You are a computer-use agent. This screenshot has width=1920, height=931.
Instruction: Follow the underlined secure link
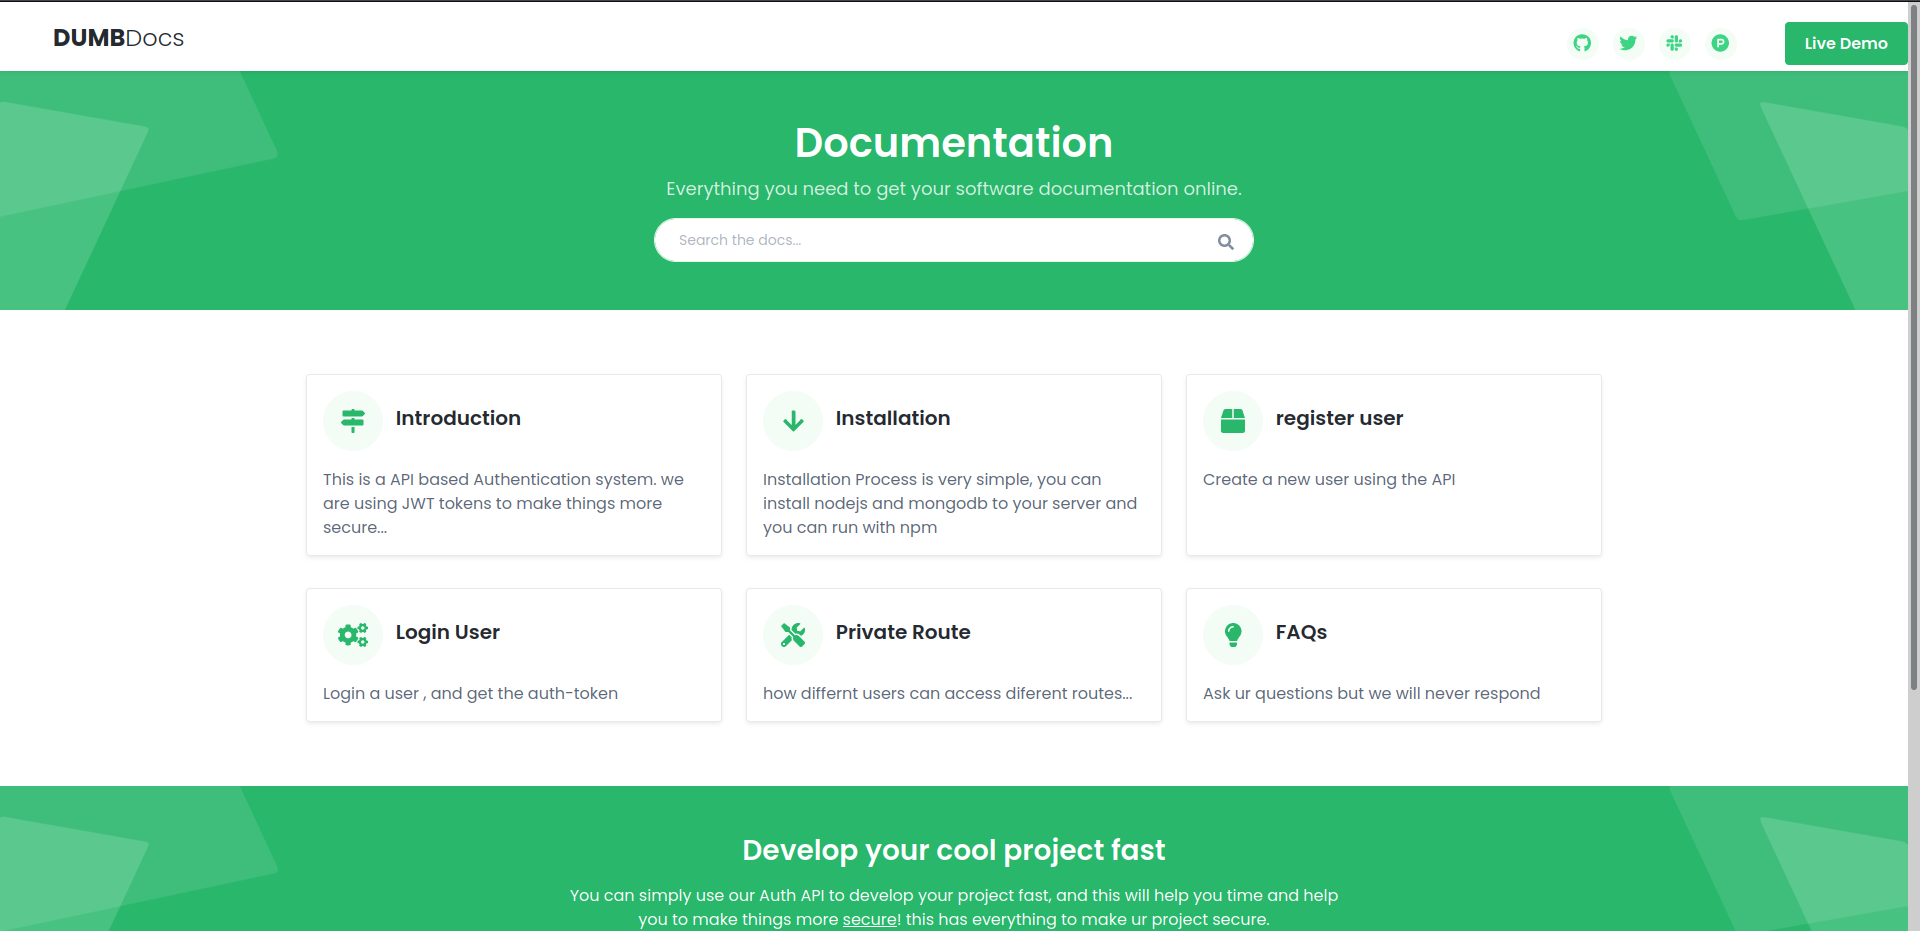click(869, 919)
